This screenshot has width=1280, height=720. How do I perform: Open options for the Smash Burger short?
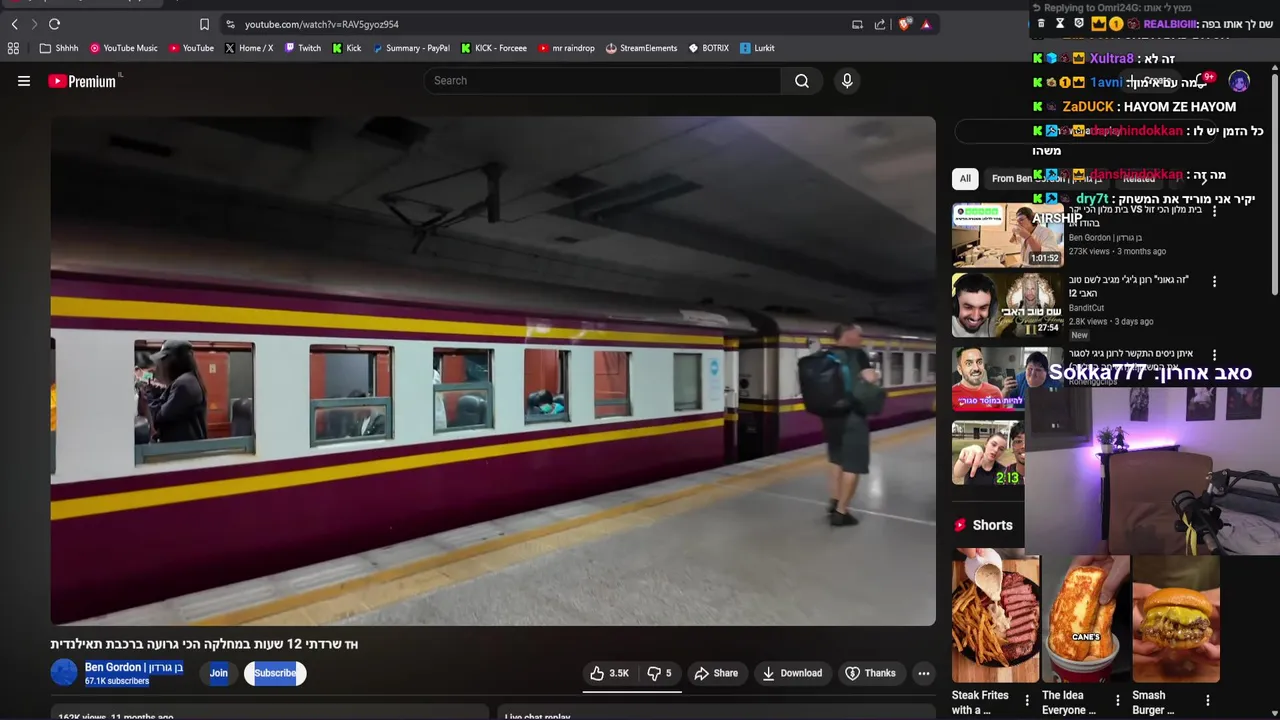click(1207, 701)
